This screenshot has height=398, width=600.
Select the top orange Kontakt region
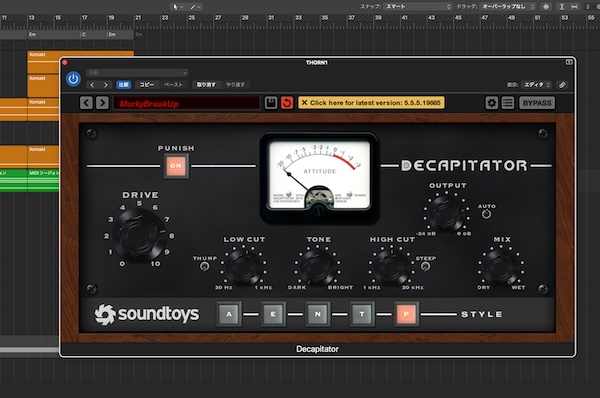point(81,62)
